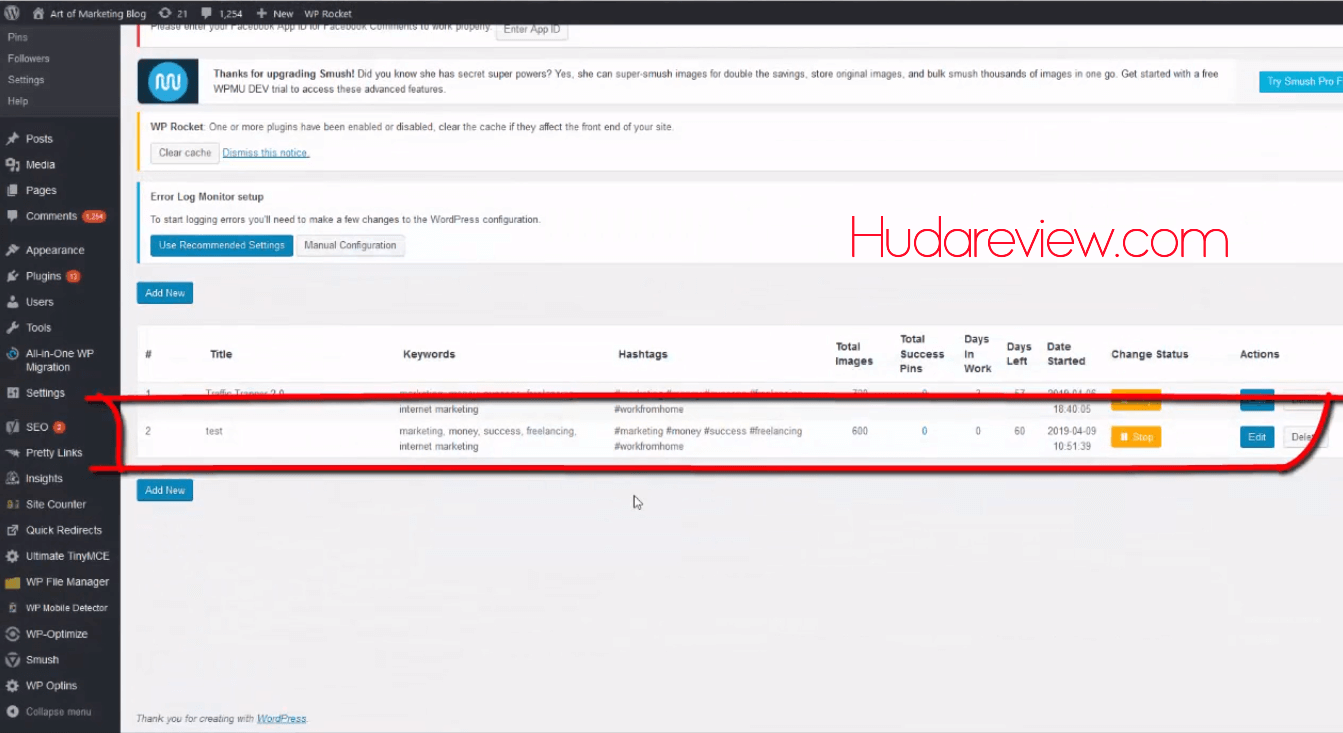Click the Add New button above the table
Image resolution: width=1343 pixels, height=733 pixels.
[x=165, y=293]
